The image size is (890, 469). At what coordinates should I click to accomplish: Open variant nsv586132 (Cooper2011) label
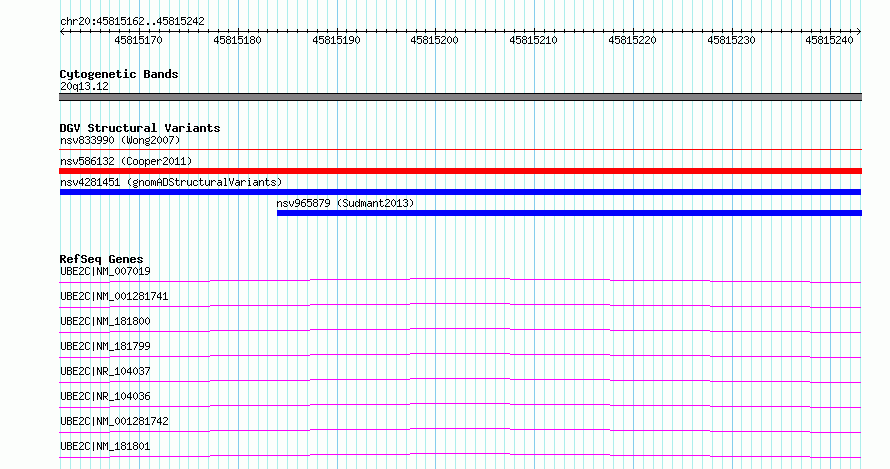pyautogui.click(x=126, y=161)
